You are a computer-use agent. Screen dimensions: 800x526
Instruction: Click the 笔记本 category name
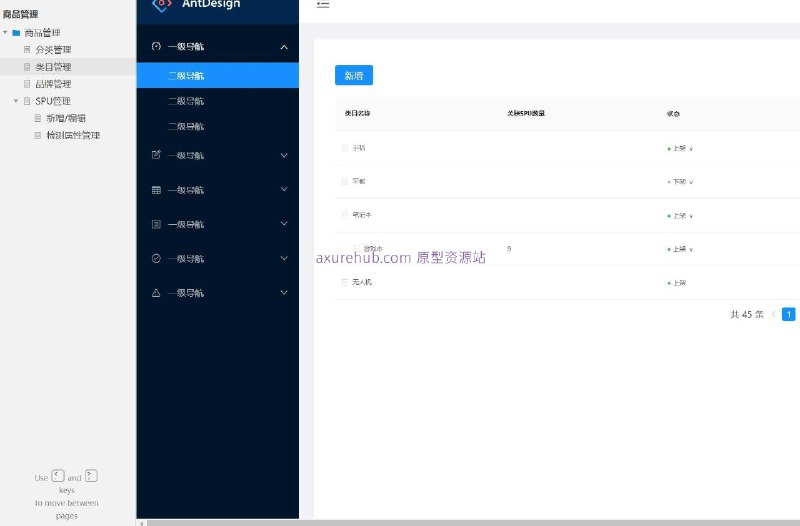click(362, 215)
